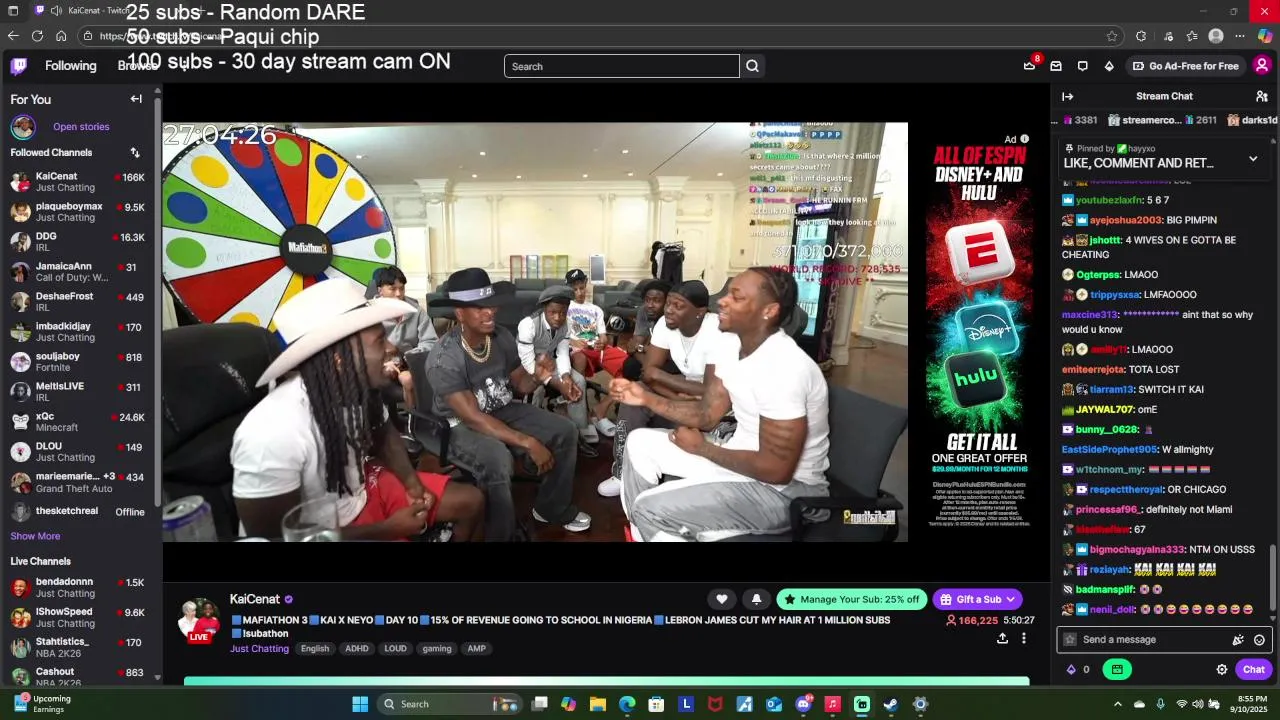Click the KaiCenat live avatar
1280x720 pixels.
pyautogui.click(x=199, y=620)
